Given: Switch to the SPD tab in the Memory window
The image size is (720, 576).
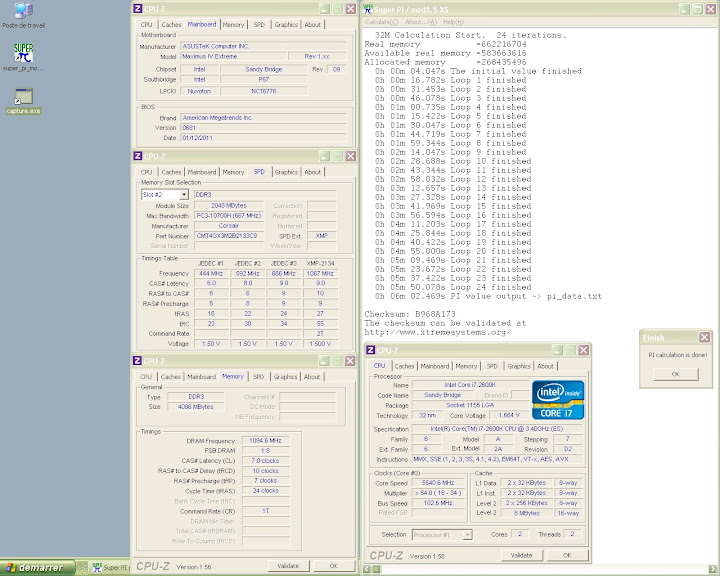Looking at the screenshot, I should [259, 377].
